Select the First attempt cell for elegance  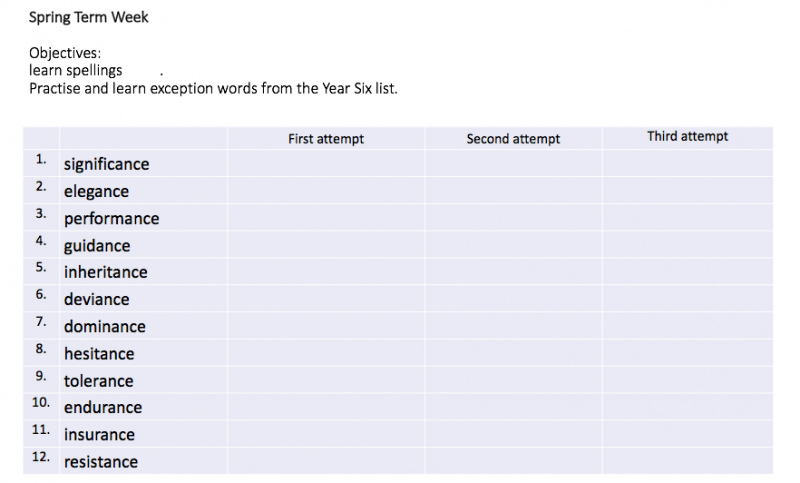coord(326,190)
